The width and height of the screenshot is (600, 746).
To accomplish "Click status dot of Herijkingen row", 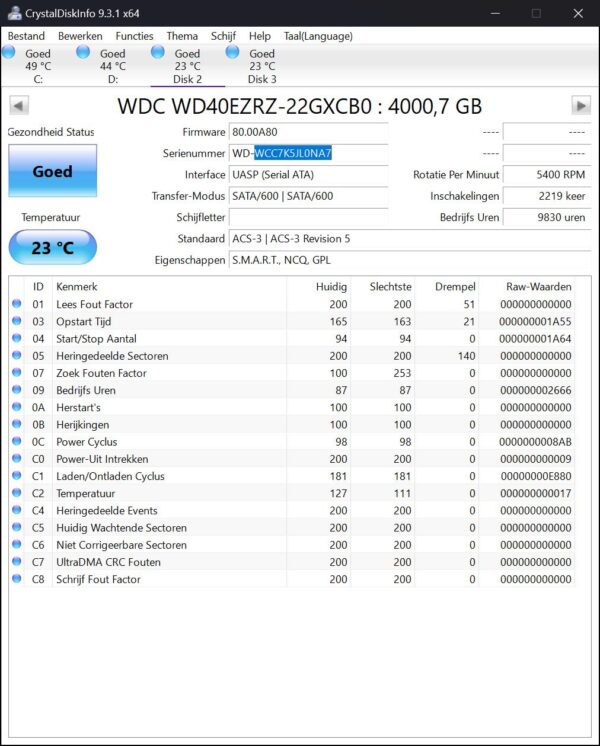I will point(17,424).
